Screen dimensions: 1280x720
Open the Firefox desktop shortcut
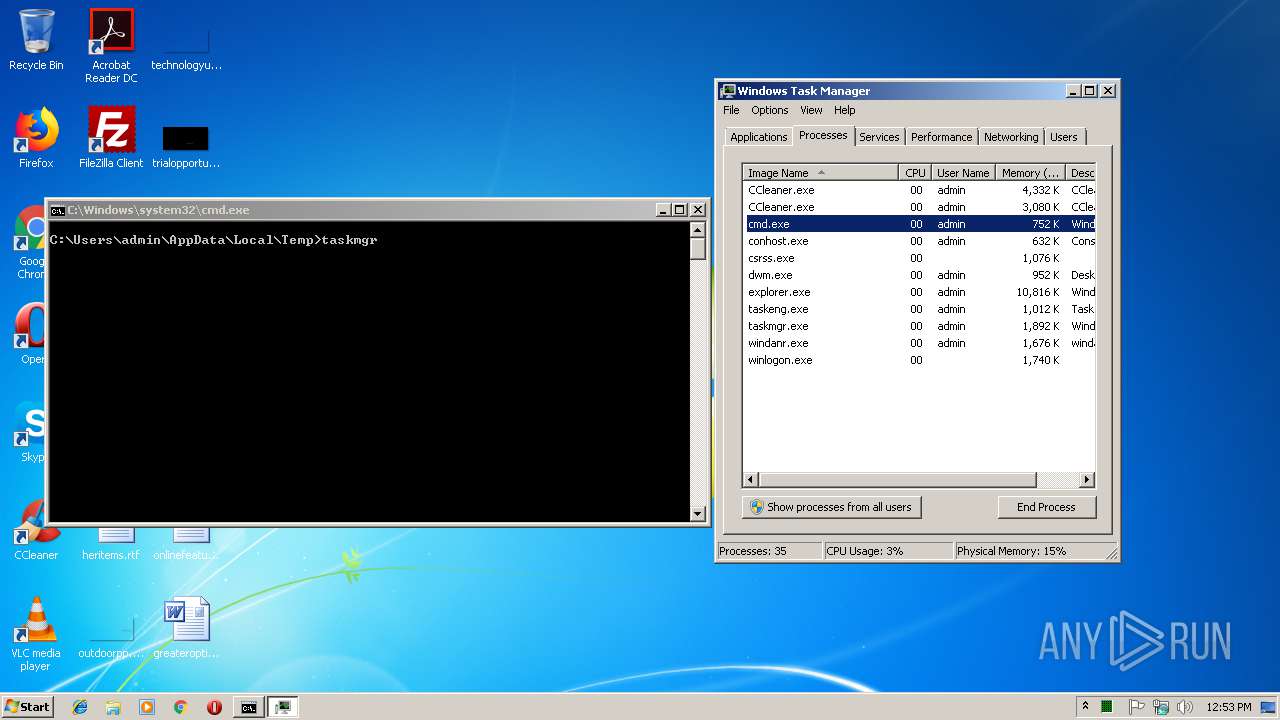pyautogui.click(x=36, y=138)
